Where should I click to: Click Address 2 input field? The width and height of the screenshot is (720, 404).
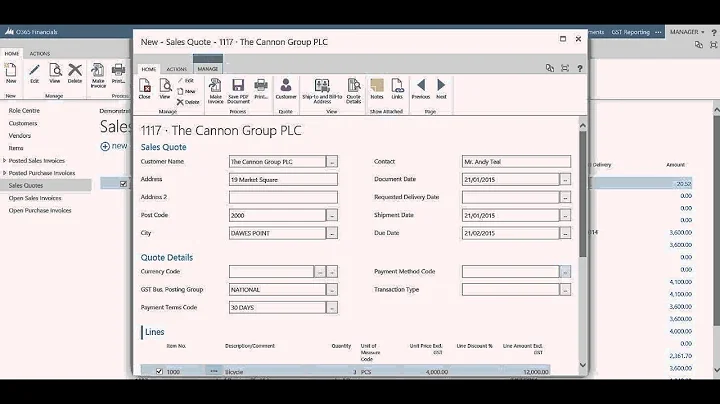coord(283,197)
